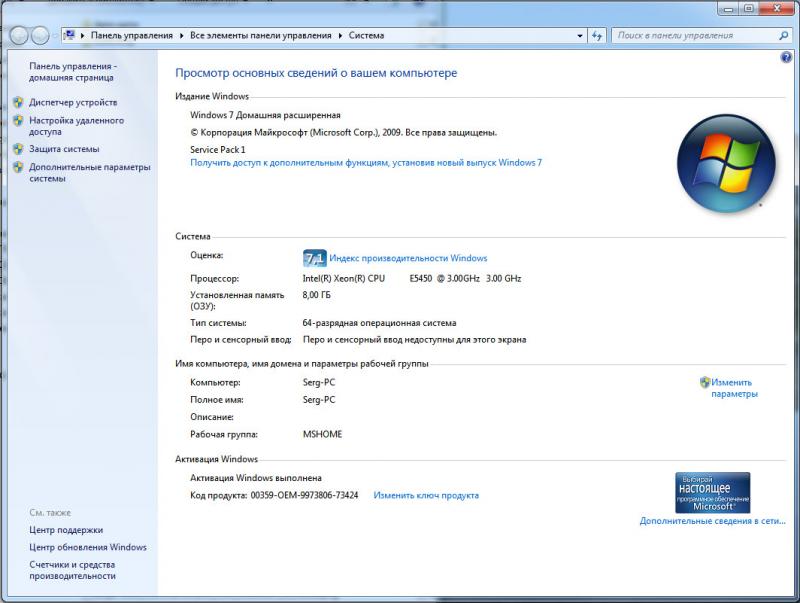Expand arrow after Панель управления breadcrumb
Screen dimensions: 800x603
tap(182, 36)
